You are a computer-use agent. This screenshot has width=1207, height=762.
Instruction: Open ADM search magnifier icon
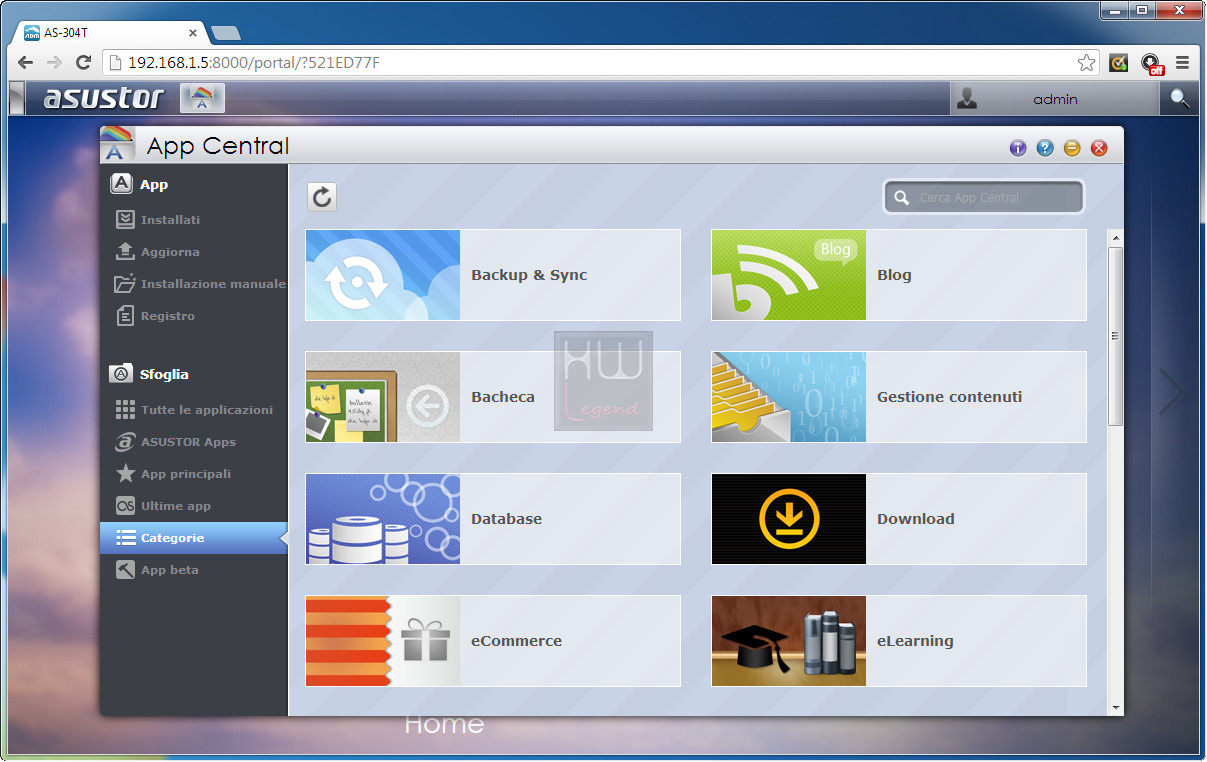click(1180, 98)
